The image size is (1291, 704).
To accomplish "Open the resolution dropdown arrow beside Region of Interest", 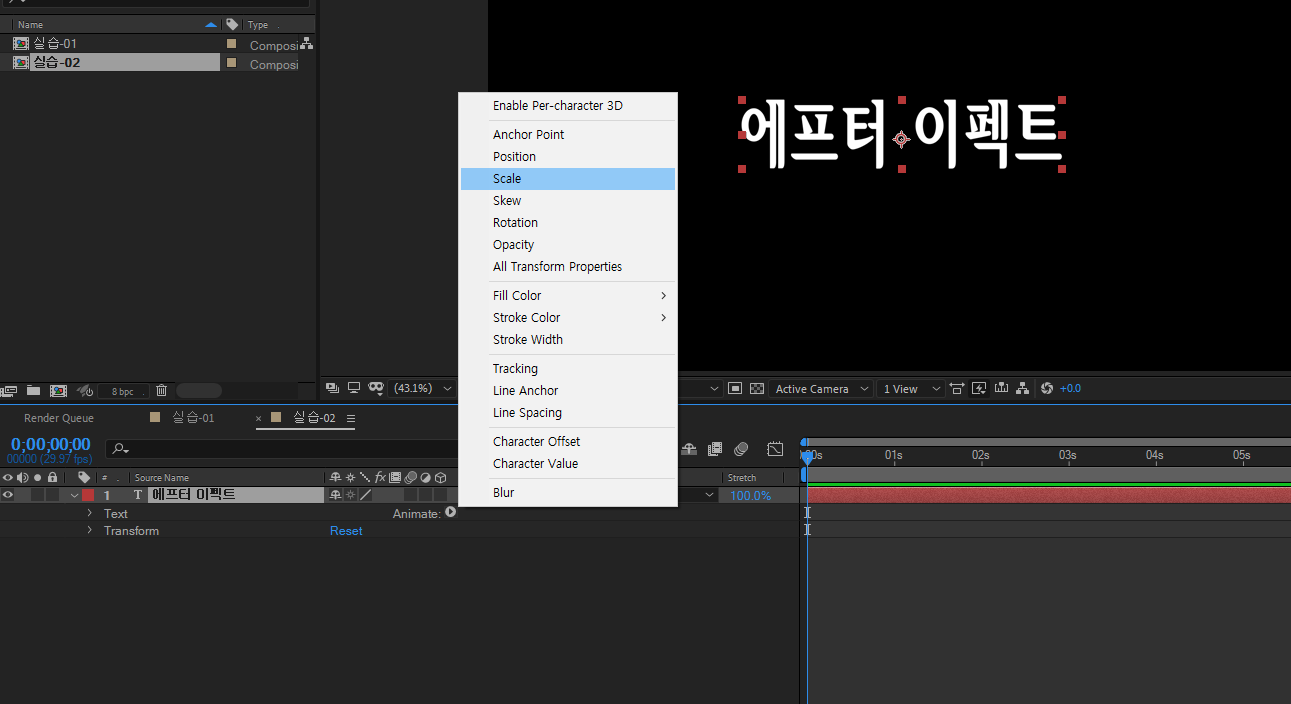I will coord(714,389).
